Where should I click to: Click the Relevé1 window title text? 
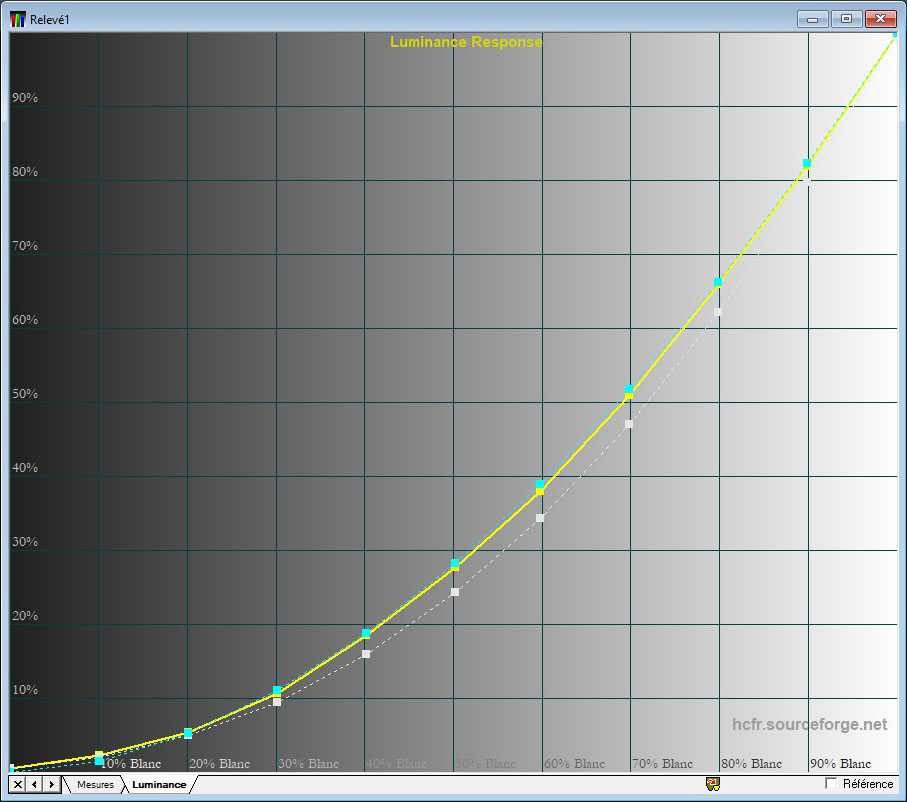tap(50, 19)
